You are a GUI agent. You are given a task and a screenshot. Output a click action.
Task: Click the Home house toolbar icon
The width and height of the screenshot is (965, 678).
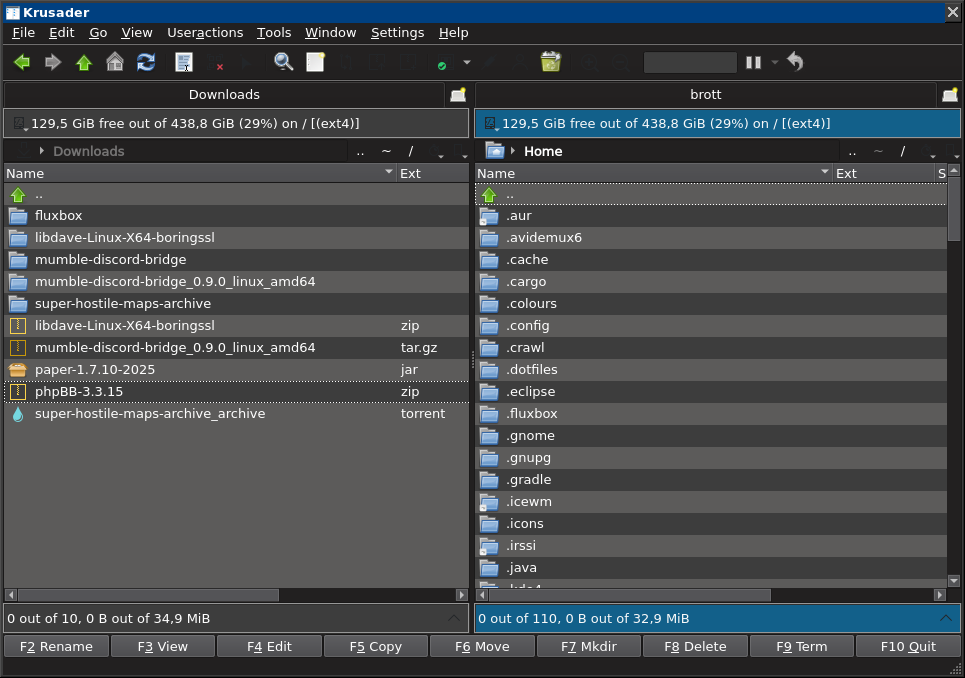[x=114, y=62]
